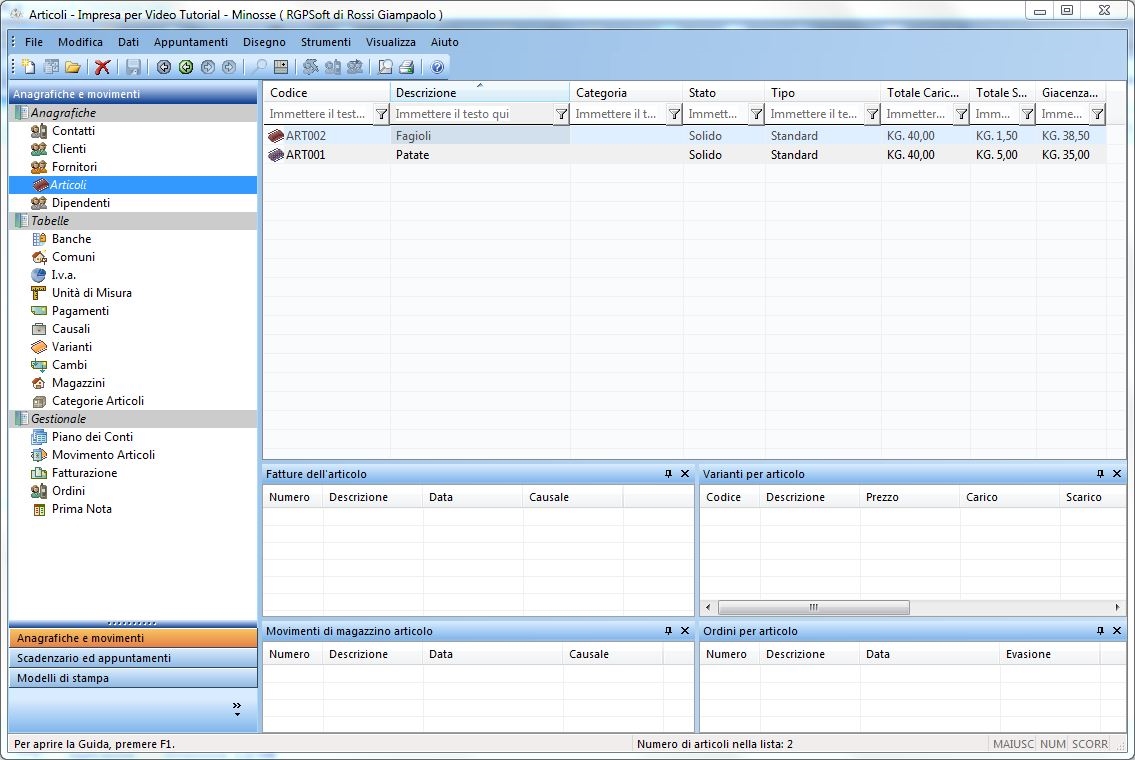Viewport: 1135px width, 760px height.
Task: Close the Varianti per articolo panel
Action: [x=1117, y=474]
